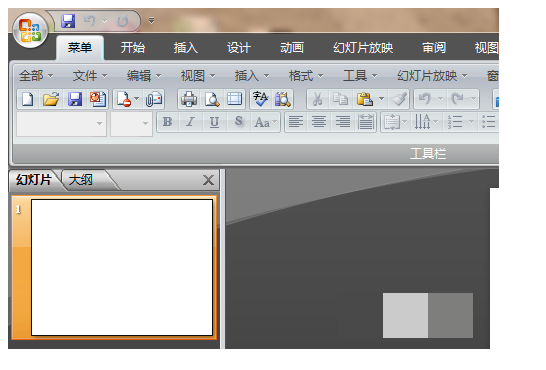Click the Save As presentation icon
Image resolution: width=546 pixels, height=370 pixels.
click(x=98, y=99)
